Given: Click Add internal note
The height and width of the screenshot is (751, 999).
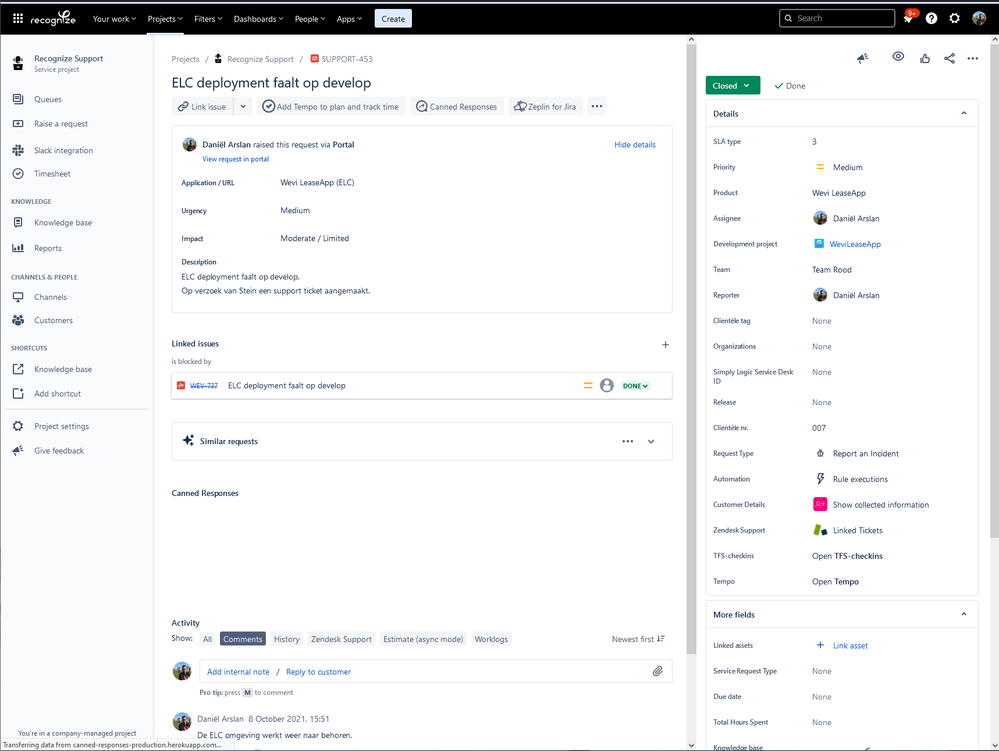Looking at the screenshot, I should pyautogui.click(x=238, y=672).
